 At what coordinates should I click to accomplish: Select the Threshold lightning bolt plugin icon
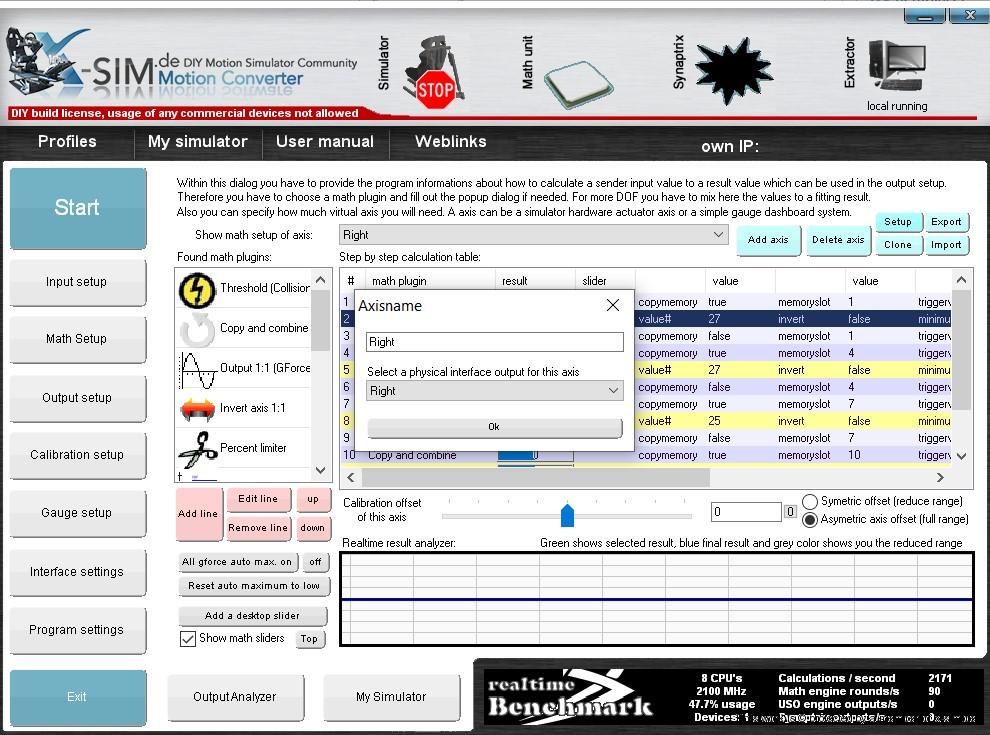click(197, 290)
